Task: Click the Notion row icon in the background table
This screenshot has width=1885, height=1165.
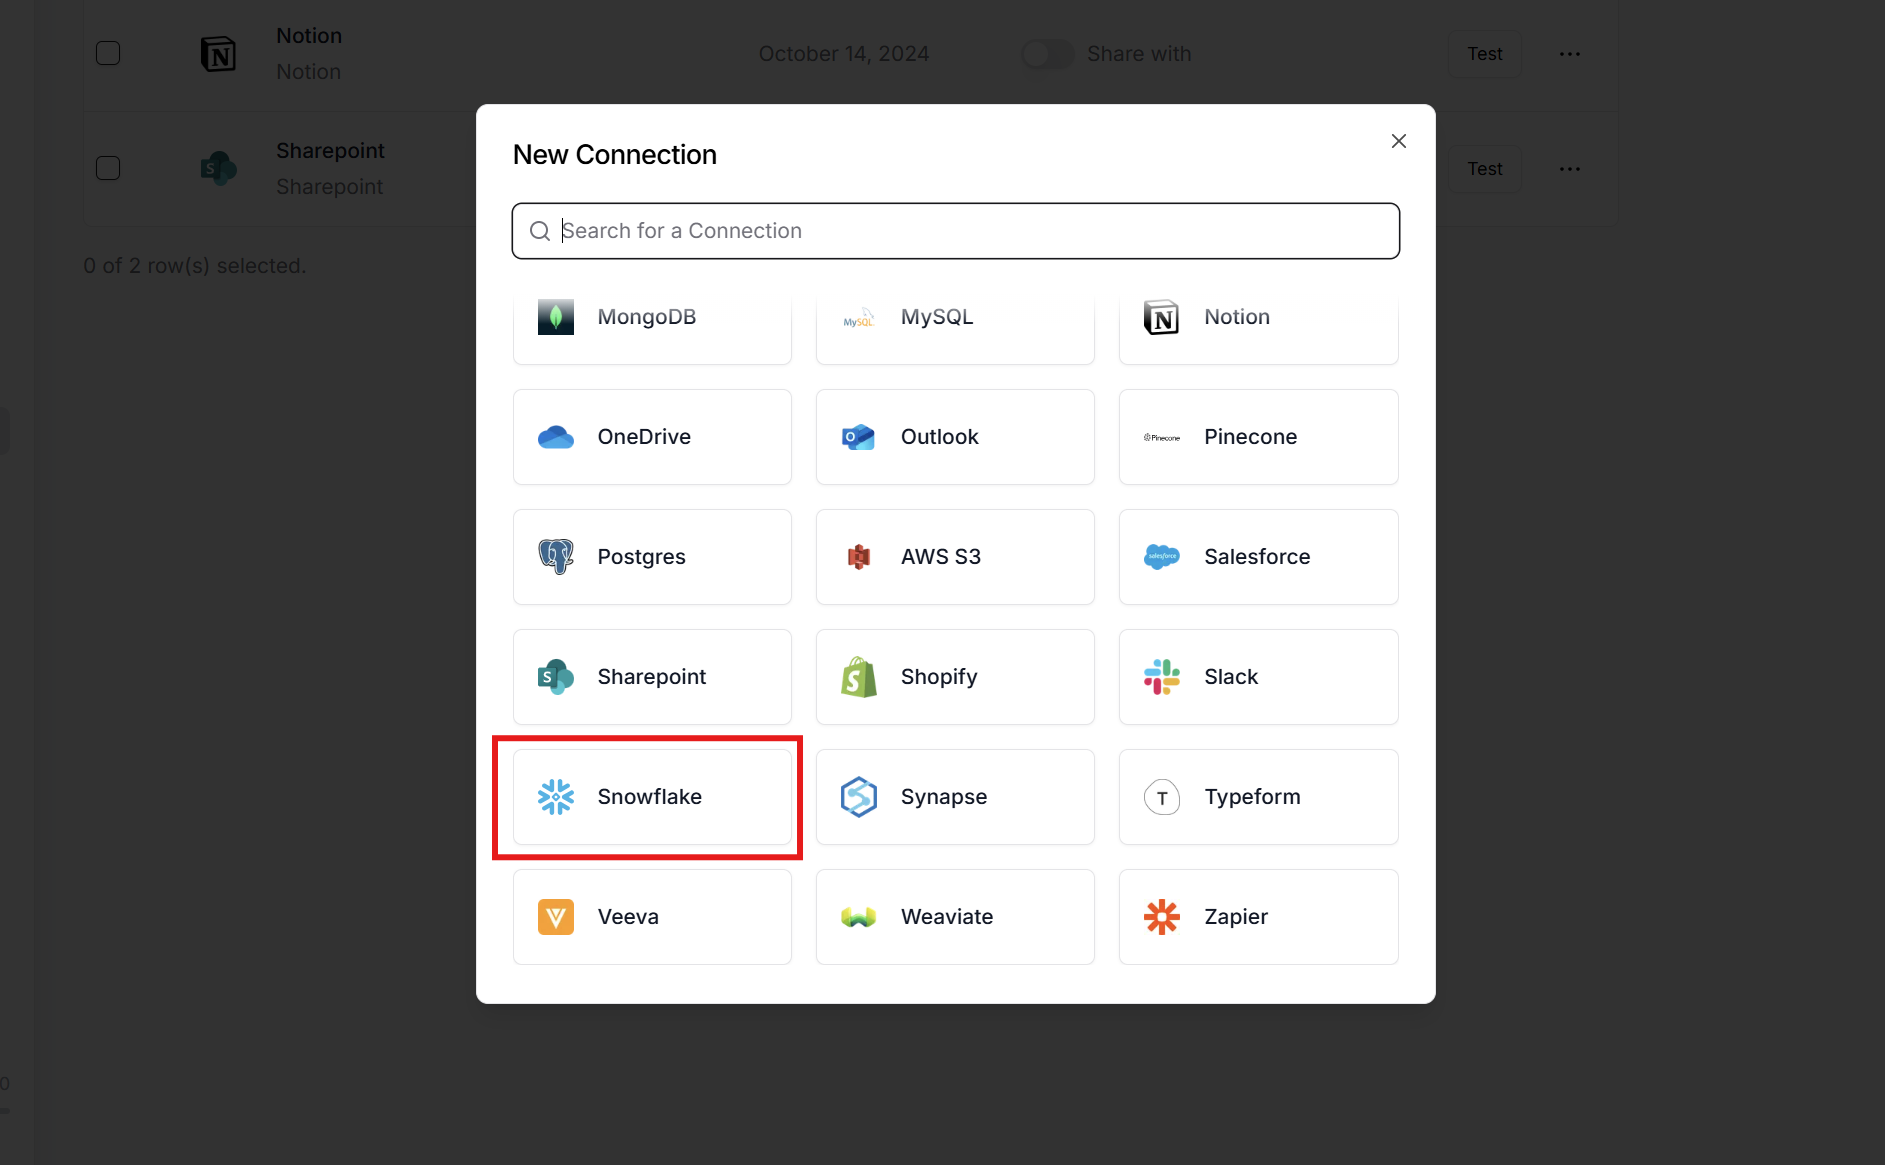Action: [219, 53]
